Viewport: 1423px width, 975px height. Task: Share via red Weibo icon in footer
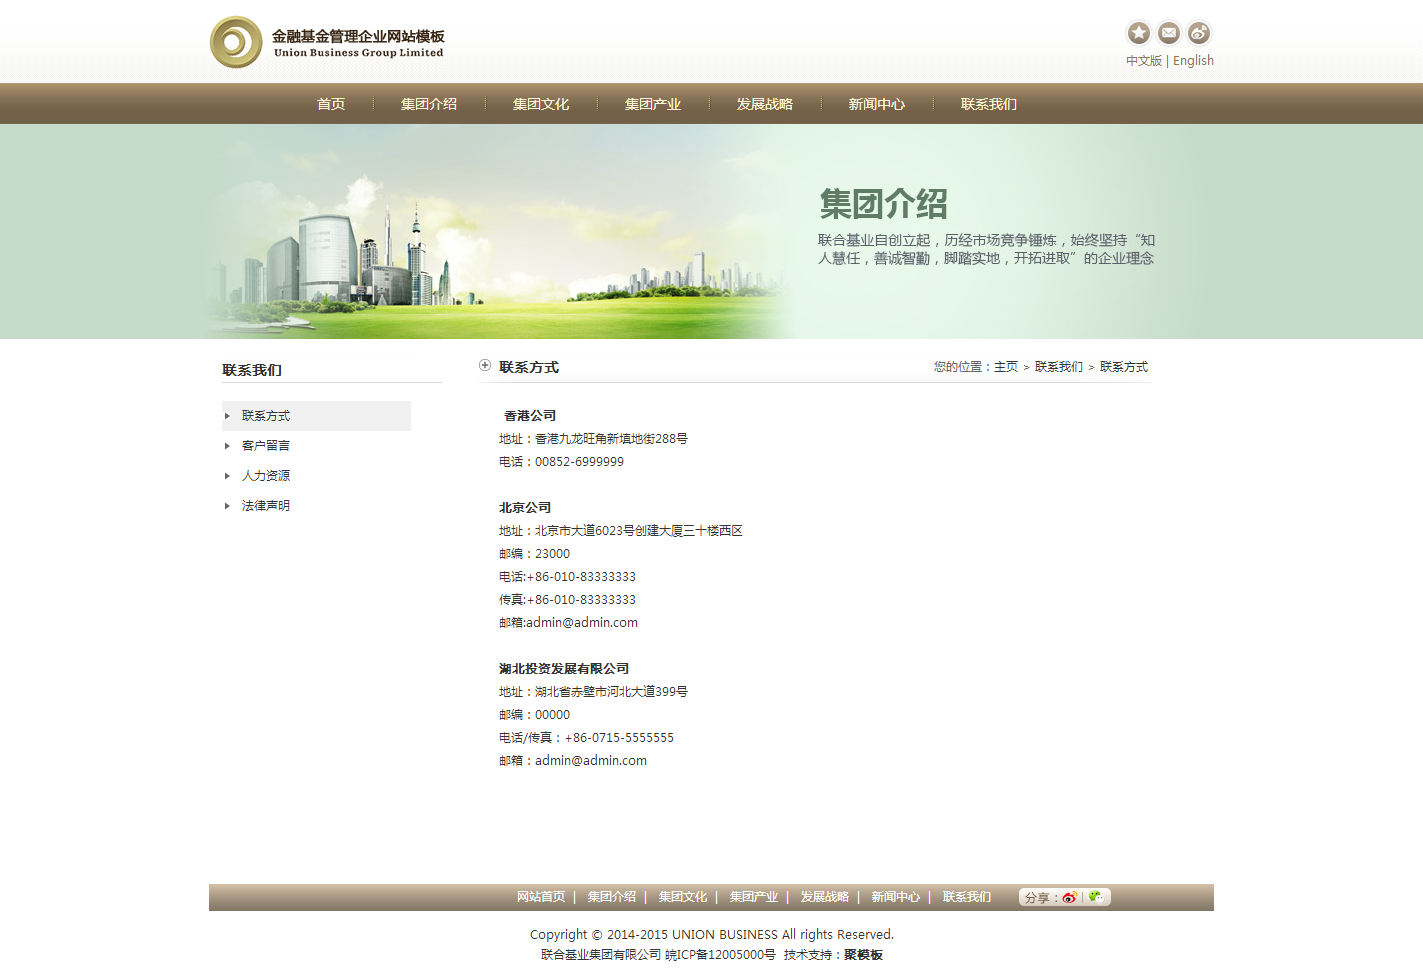pos(1069,897)
